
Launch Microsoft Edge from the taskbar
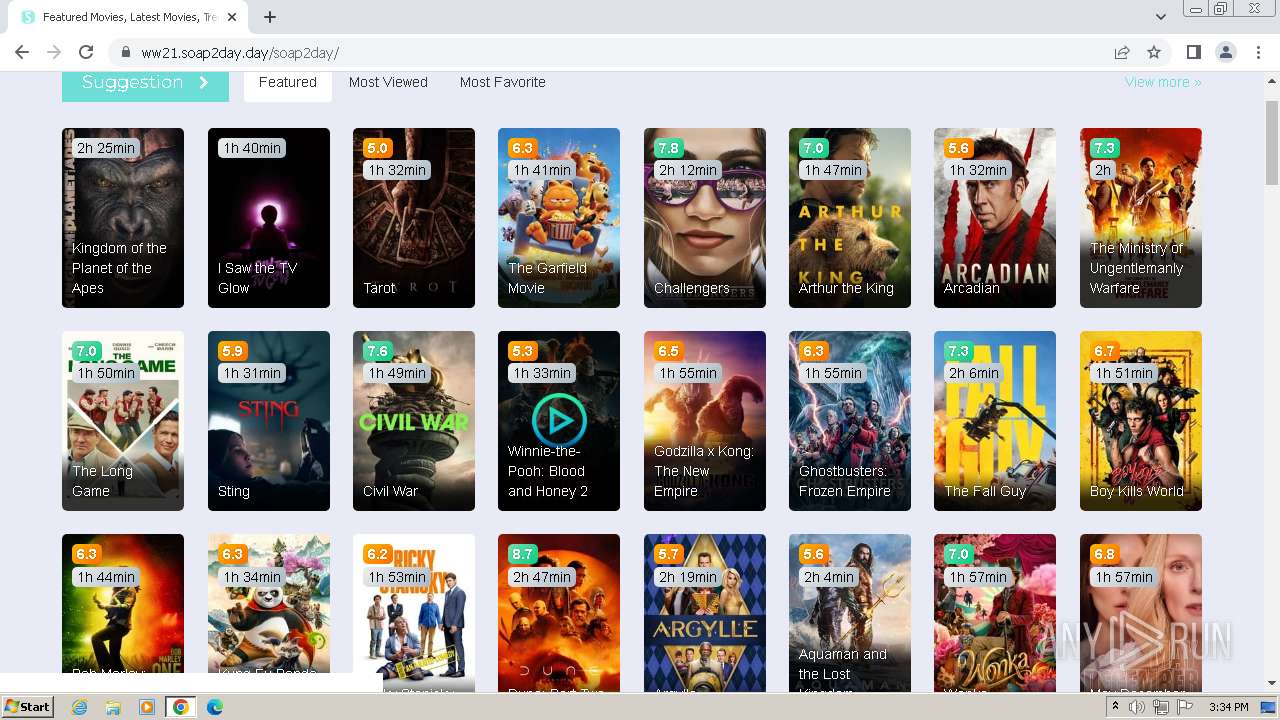[x=214, y=707]
